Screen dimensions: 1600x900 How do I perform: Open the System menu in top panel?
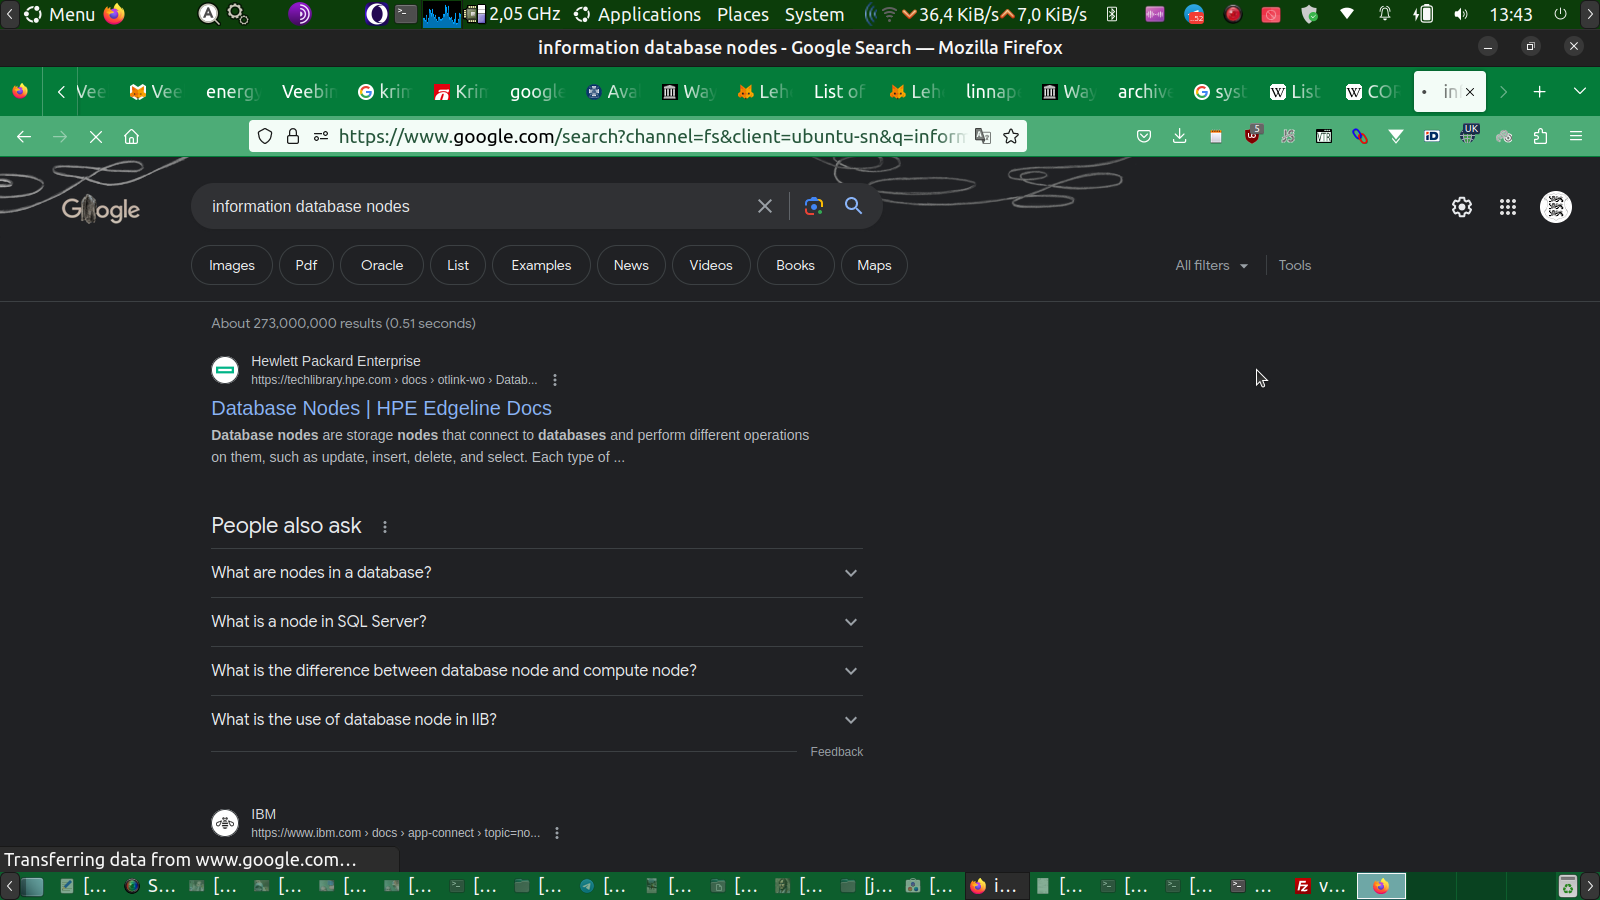(814, 15)
